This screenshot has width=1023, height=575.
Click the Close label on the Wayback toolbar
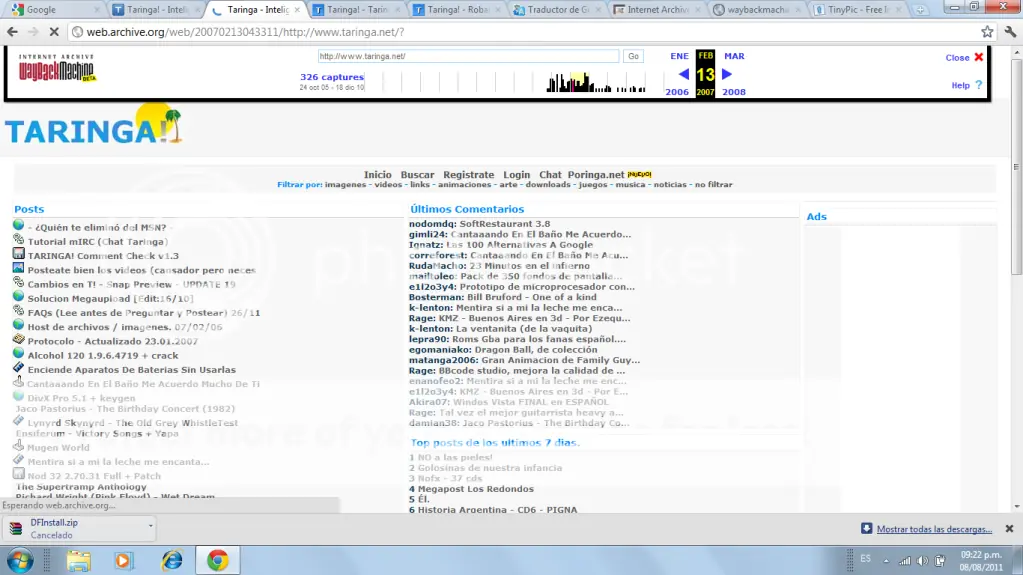coord(957,57)
